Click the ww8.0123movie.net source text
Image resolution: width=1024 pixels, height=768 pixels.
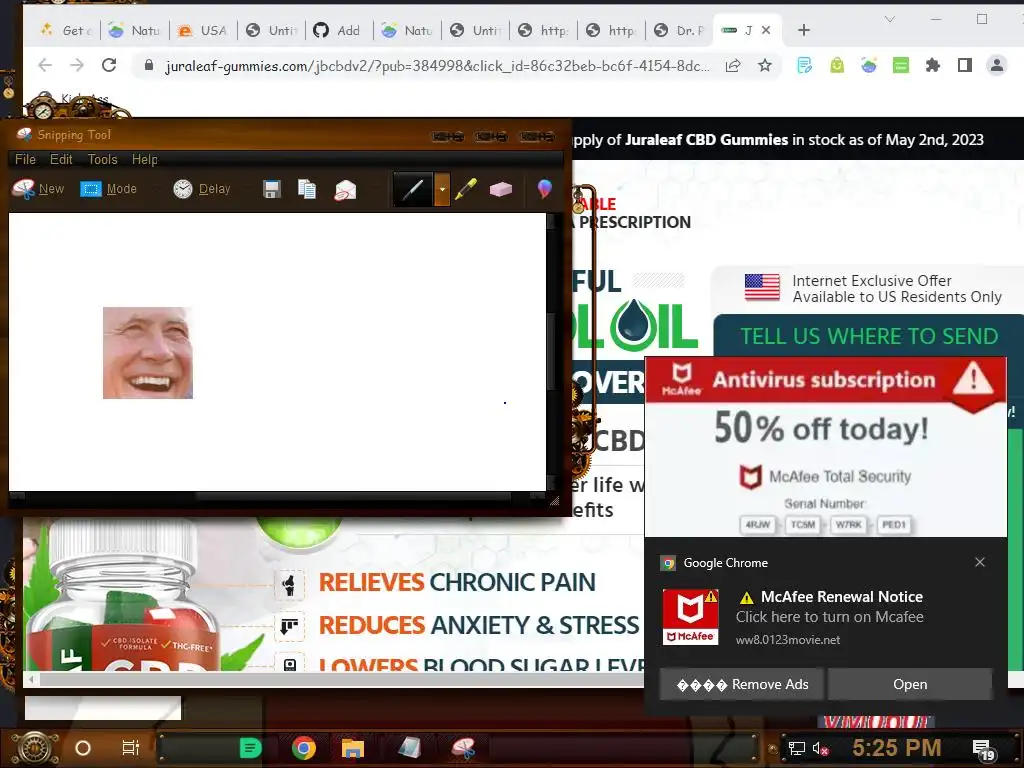[x=788, y=640]
